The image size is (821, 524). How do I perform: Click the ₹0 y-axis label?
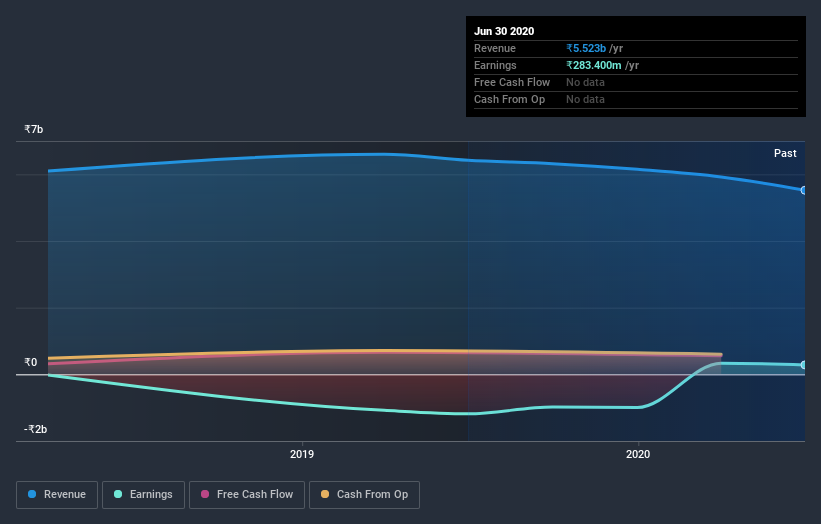(30, 362)
